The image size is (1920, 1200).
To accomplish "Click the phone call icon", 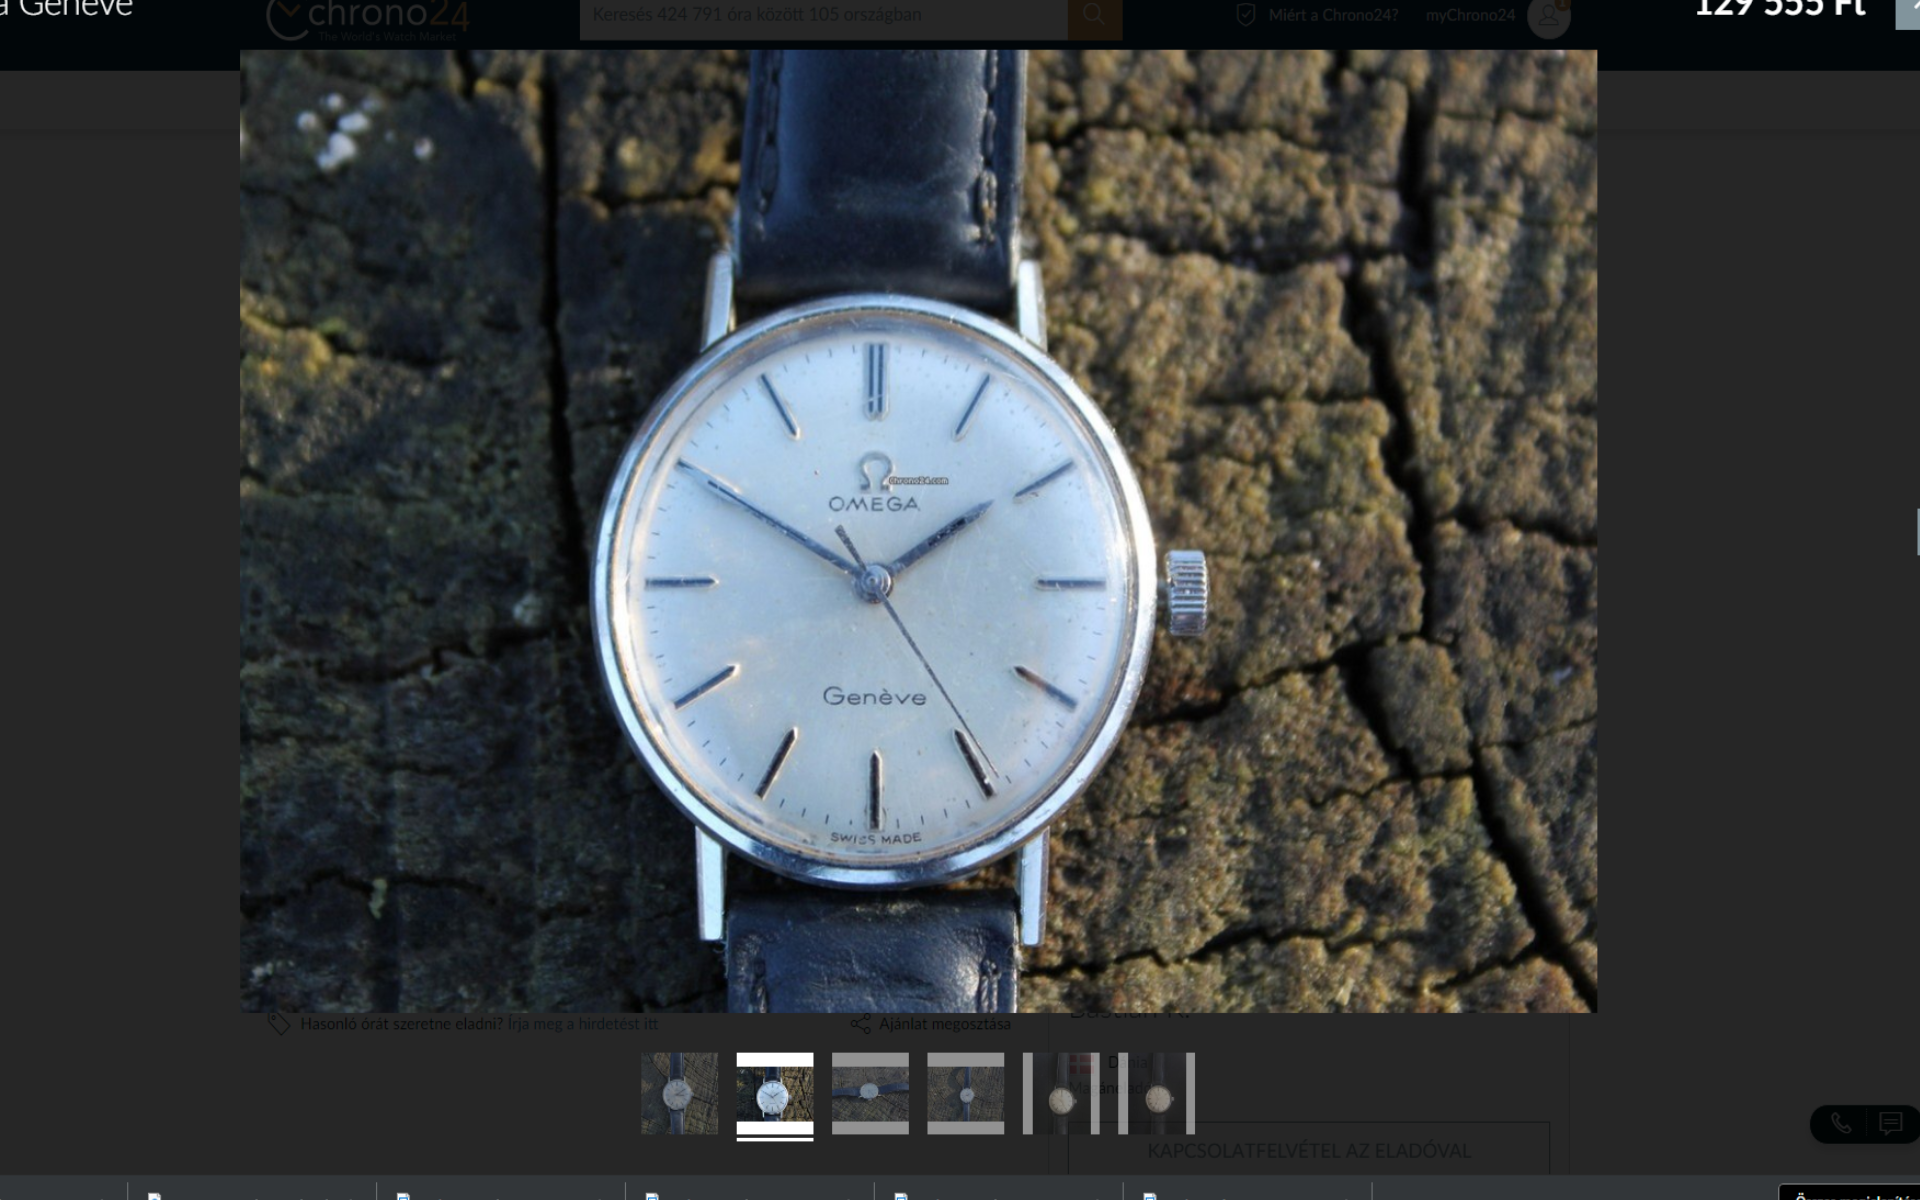I will (x=1841, y=1124).
